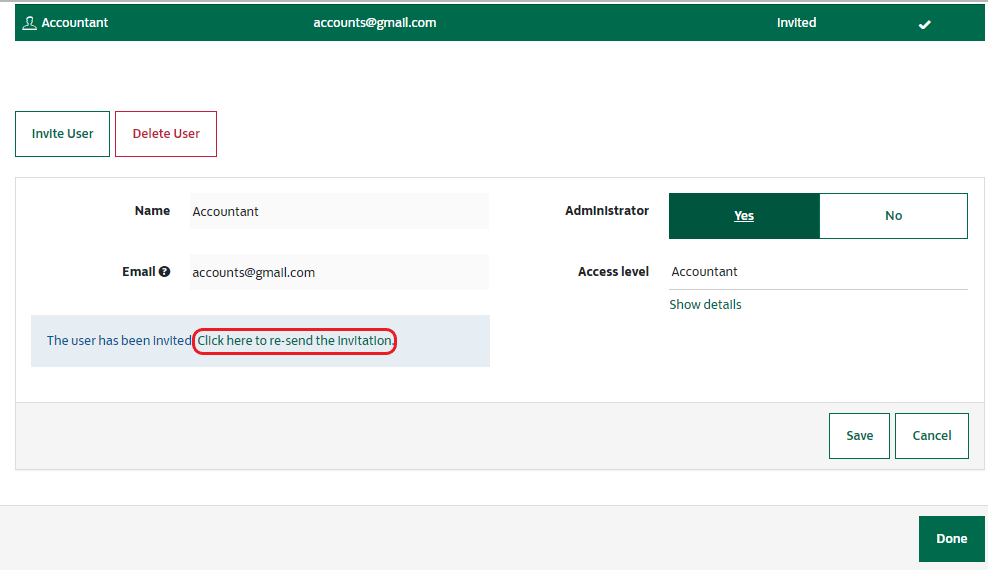988x570 pixels.
Task: Focus the Email input field
Action: (x=339, y=272)
